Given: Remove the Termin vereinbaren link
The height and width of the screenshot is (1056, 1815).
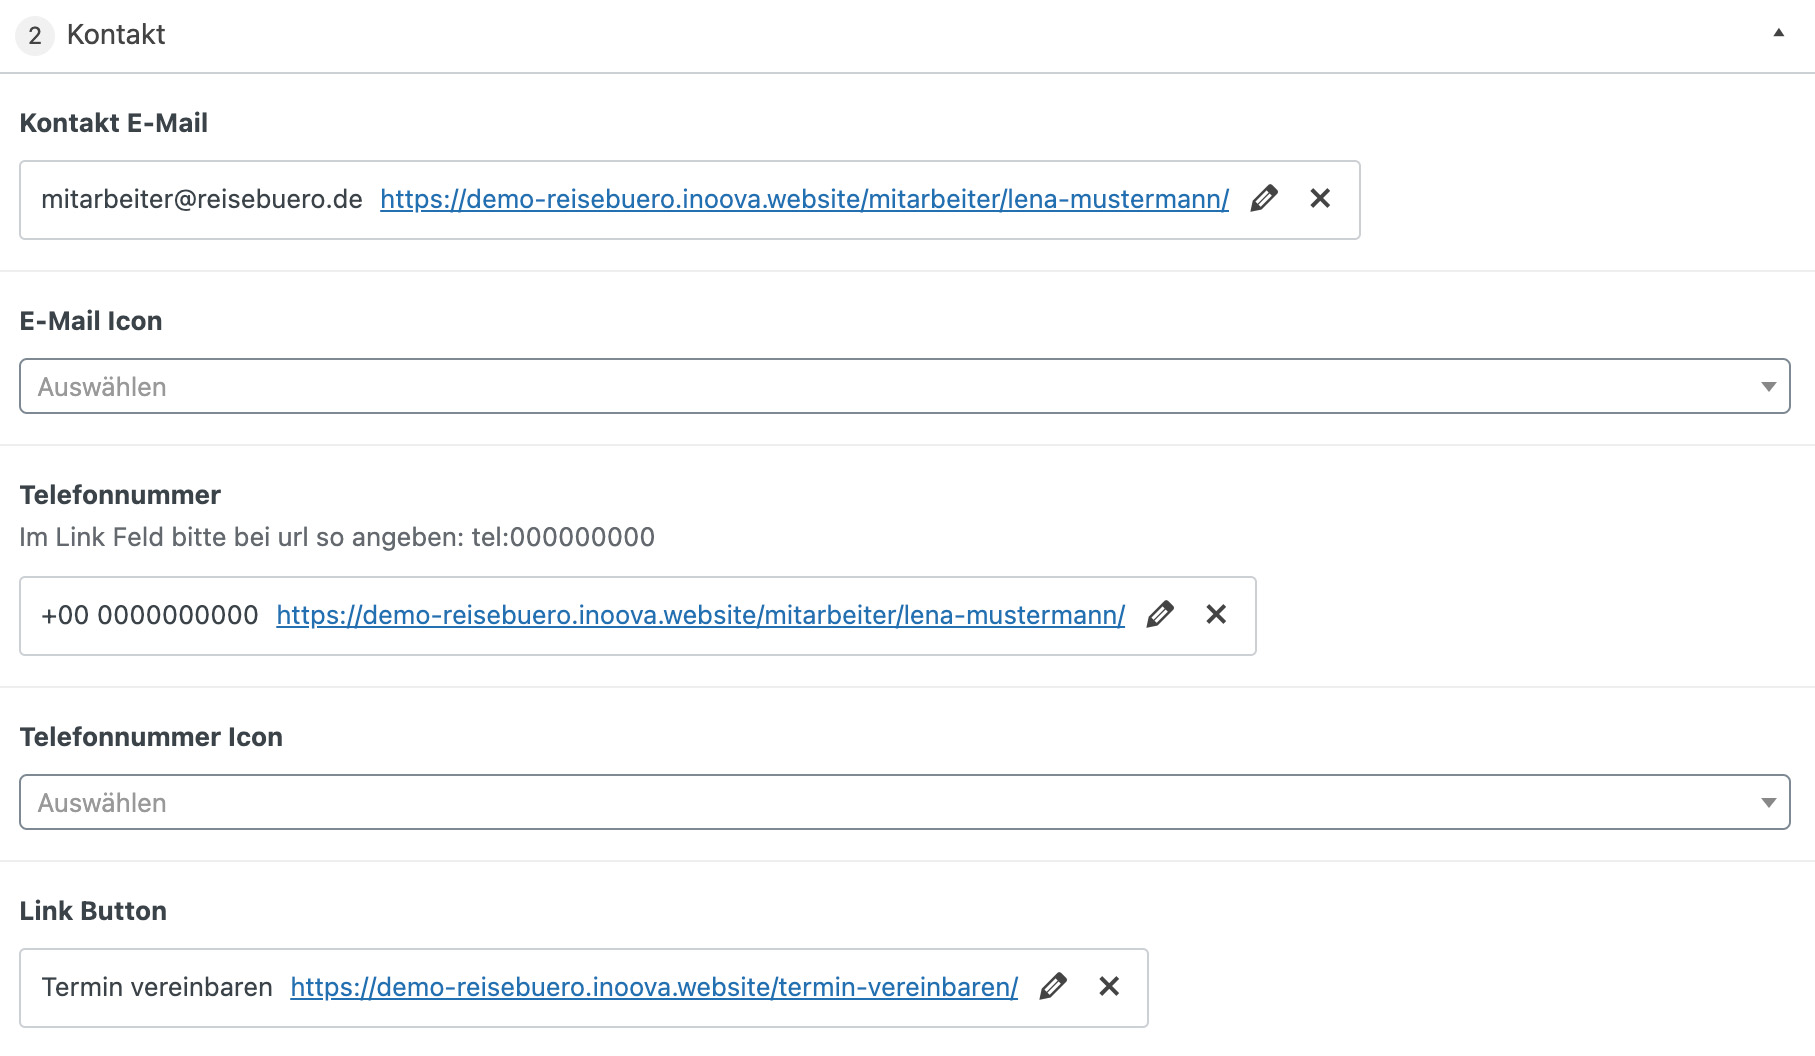Looking at the screenshot, I should point(1109,987).
